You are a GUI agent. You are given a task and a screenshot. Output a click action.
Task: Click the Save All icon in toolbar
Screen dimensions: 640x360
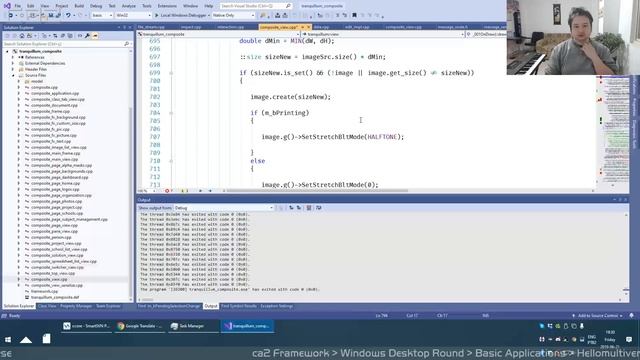coord(58,15)
